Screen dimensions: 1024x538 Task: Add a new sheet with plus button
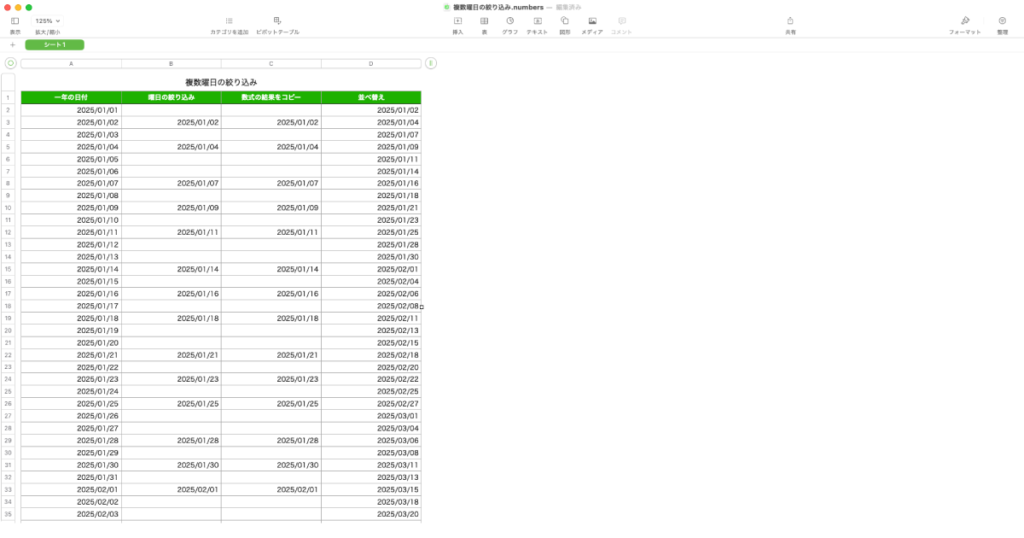(x=12, y=45)
